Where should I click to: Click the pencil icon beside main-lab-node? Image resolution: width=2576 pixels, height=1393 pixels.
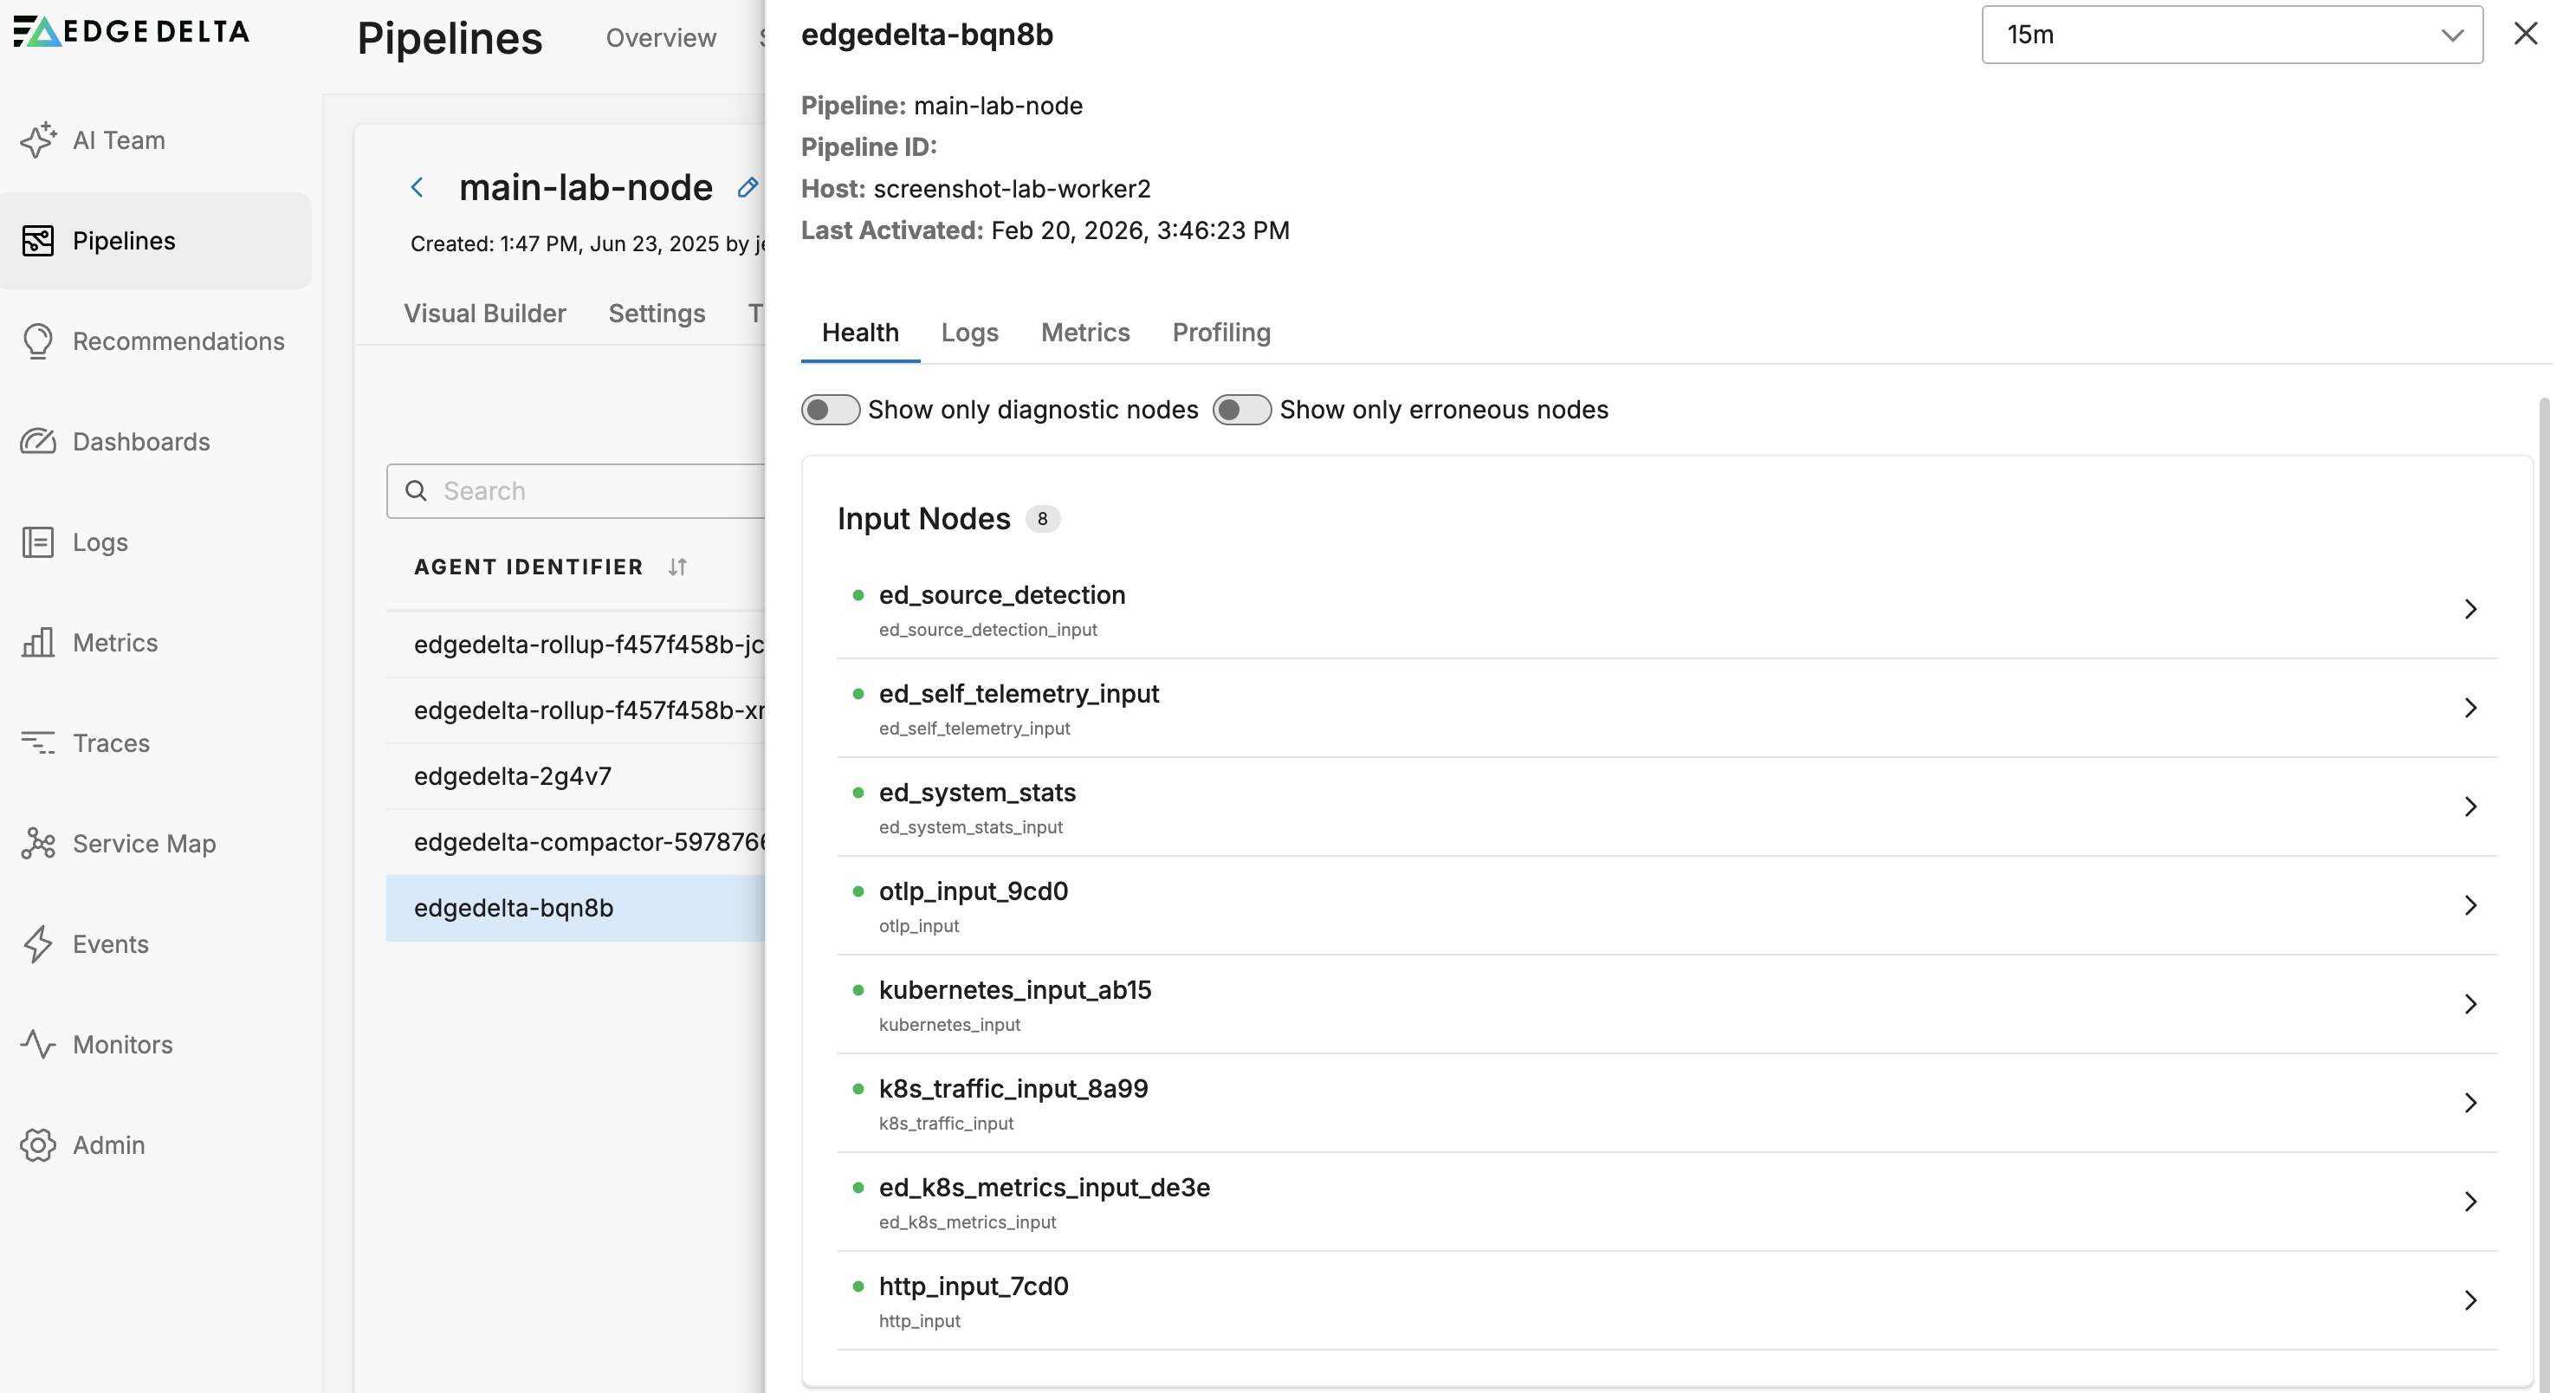click(747, 187)
